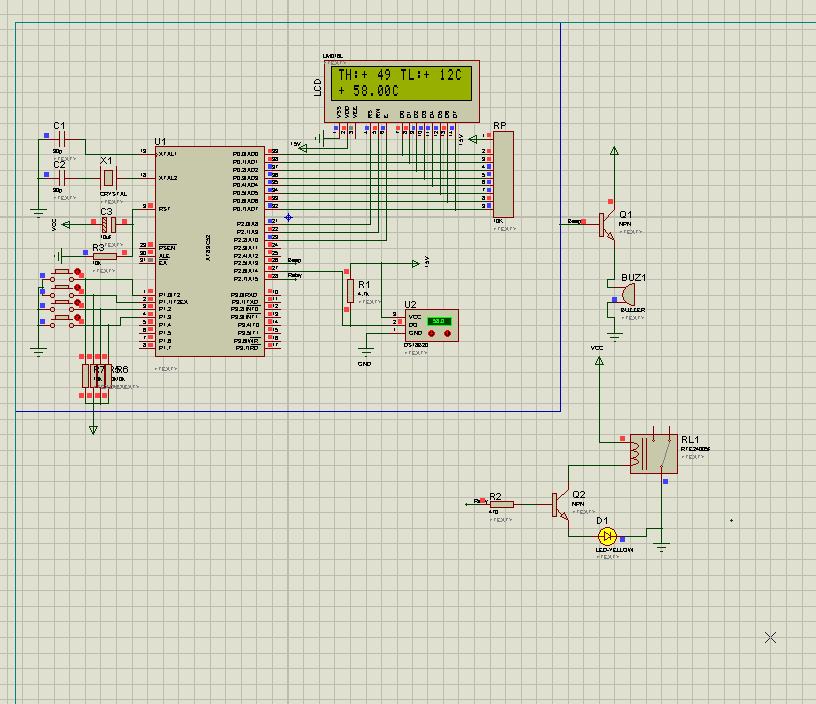Select NPN transistor Q2
The width and height of the screenshot is (816, 704).
(560, 505)
